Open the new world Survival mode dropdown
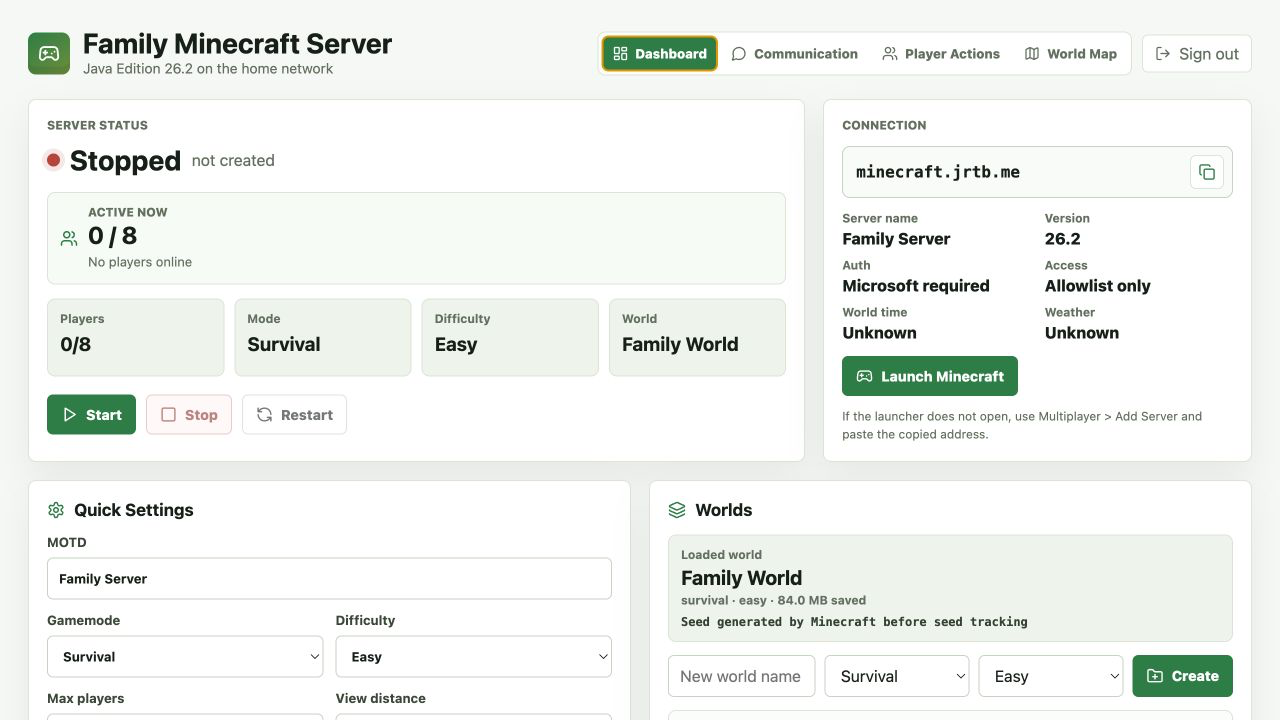Image resolution: width=1280 pixels, height=720 pixels. pos(897,676)
